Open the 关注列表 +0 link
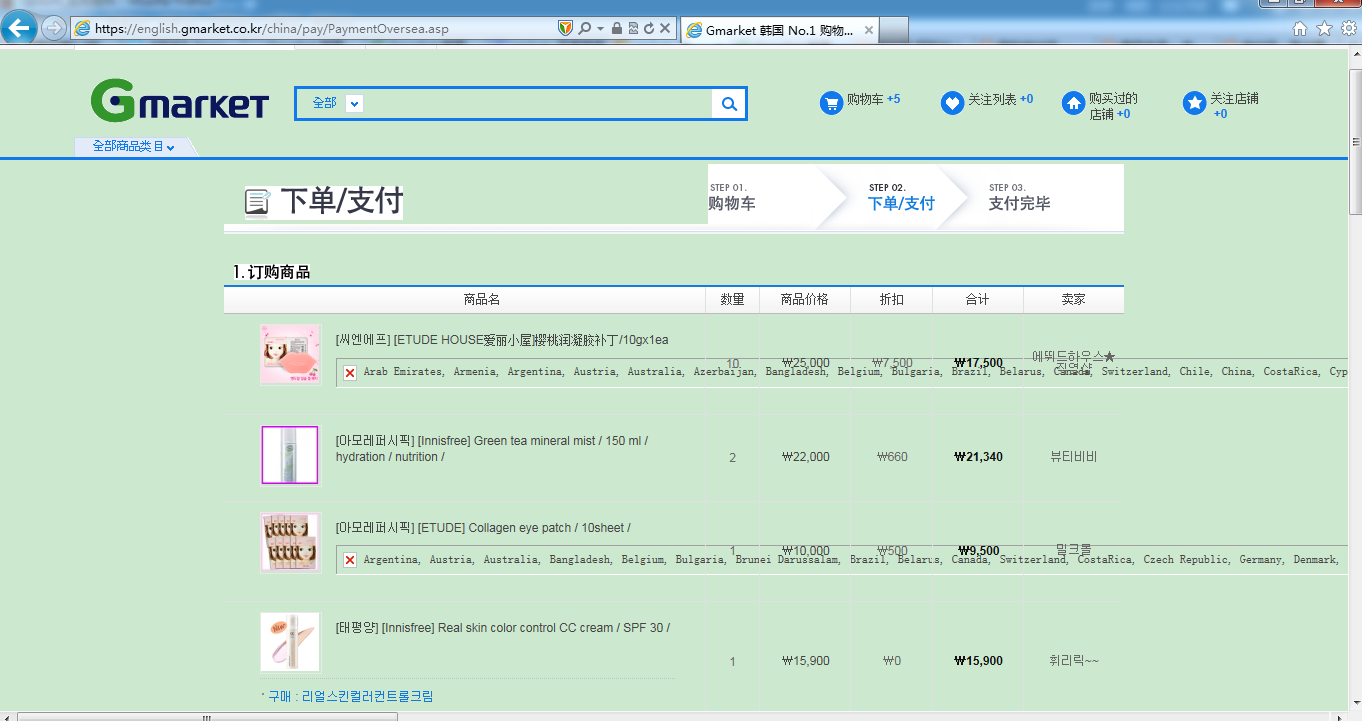Image resolution: width=1362 pixels, height=721 pixels. 1001,99
